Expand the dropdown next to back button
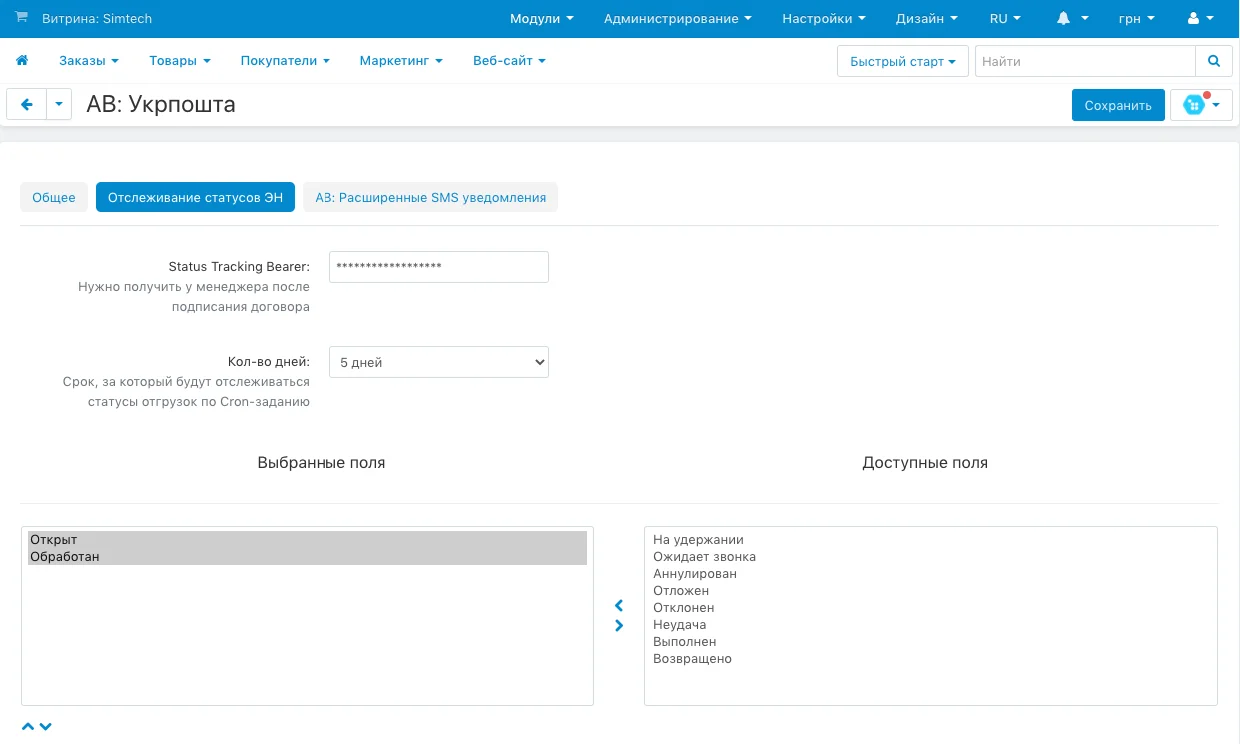Screen dimensions: 1240x744 pyautogui.click(x=59, y=104)
